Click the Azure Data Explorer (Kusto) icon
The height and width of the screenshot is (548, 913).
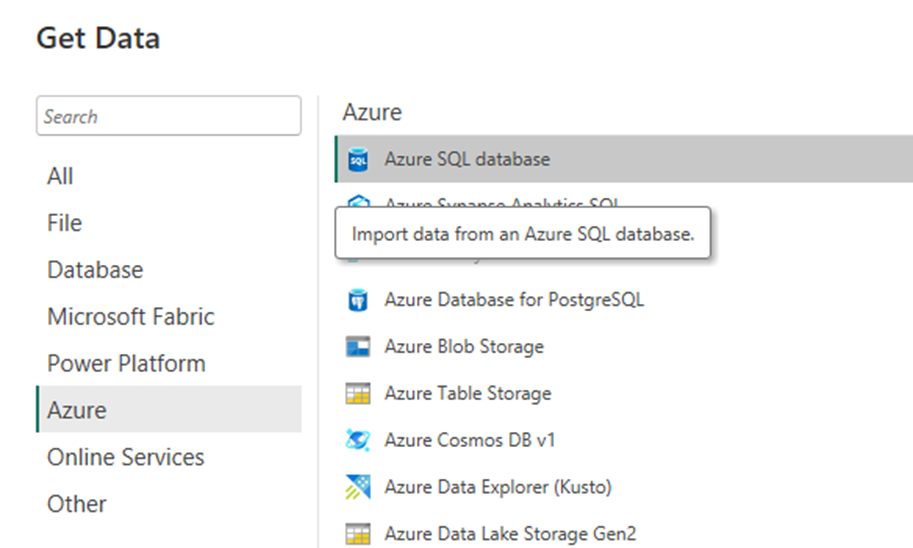[x=357, y=487]
